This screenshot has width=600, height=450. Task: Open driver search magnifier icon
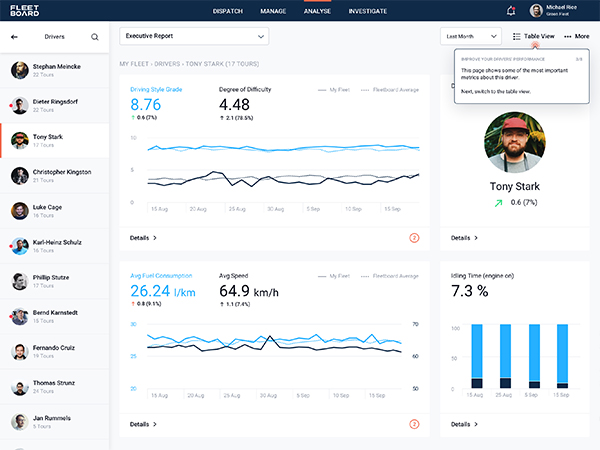pos(95,37)
